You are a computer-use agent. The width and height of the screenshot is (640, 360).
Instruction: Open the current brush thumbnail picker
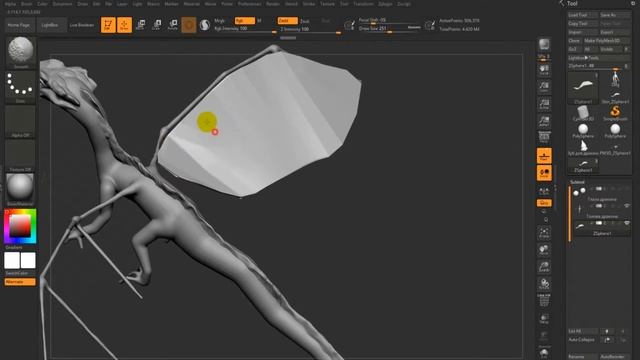(20, 52)
